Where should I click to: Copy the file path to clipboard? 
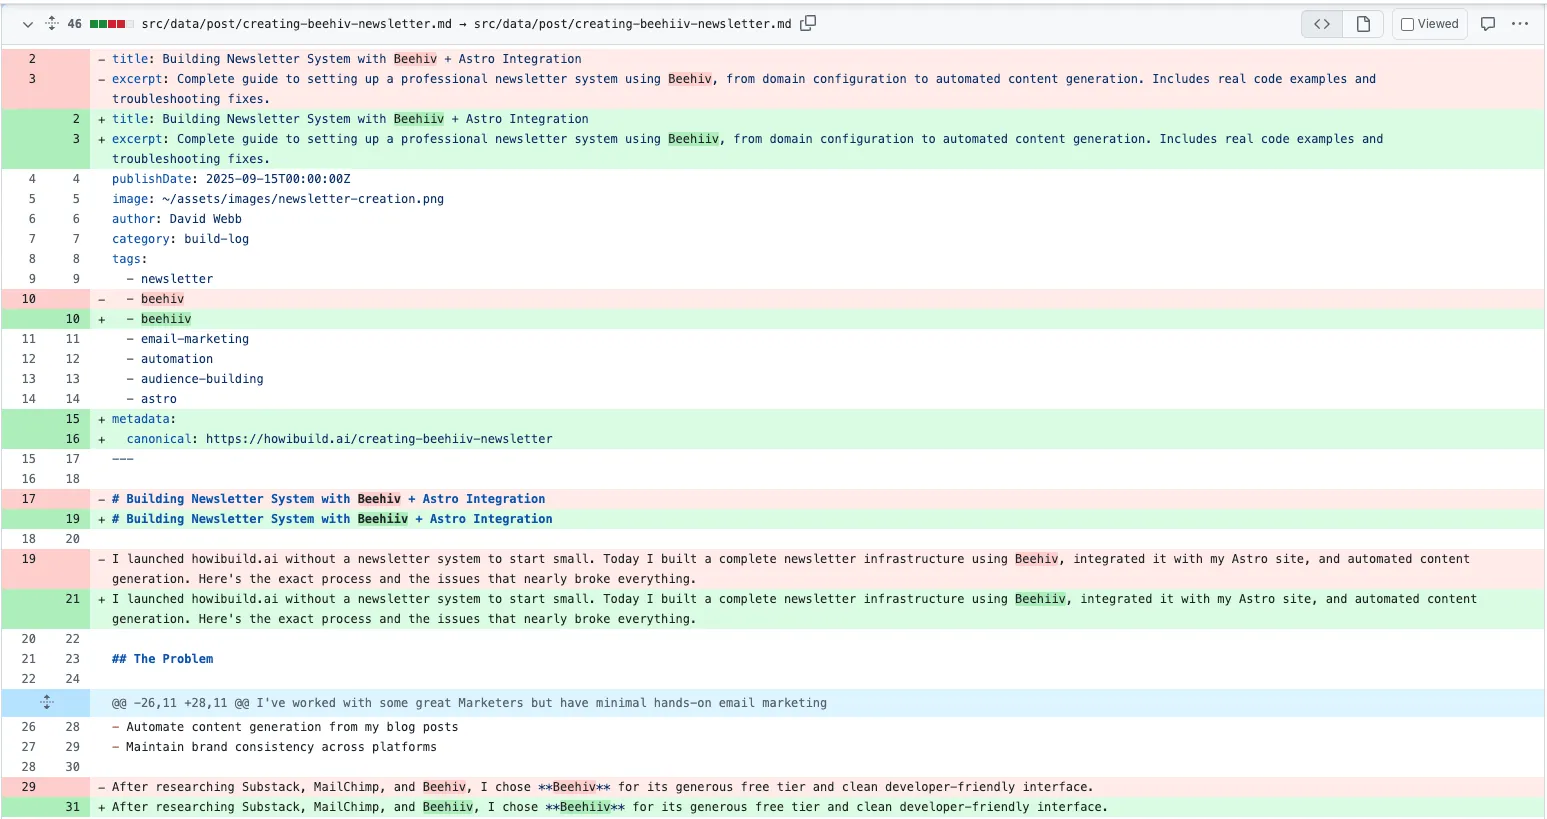coord(808,23)
